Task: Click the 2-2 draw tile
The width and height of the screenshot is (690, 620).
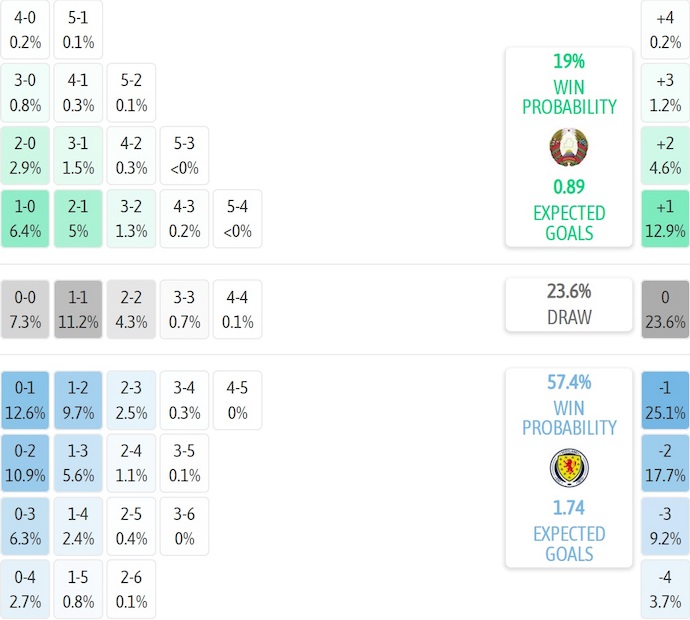Action: (x=131, y=309)
